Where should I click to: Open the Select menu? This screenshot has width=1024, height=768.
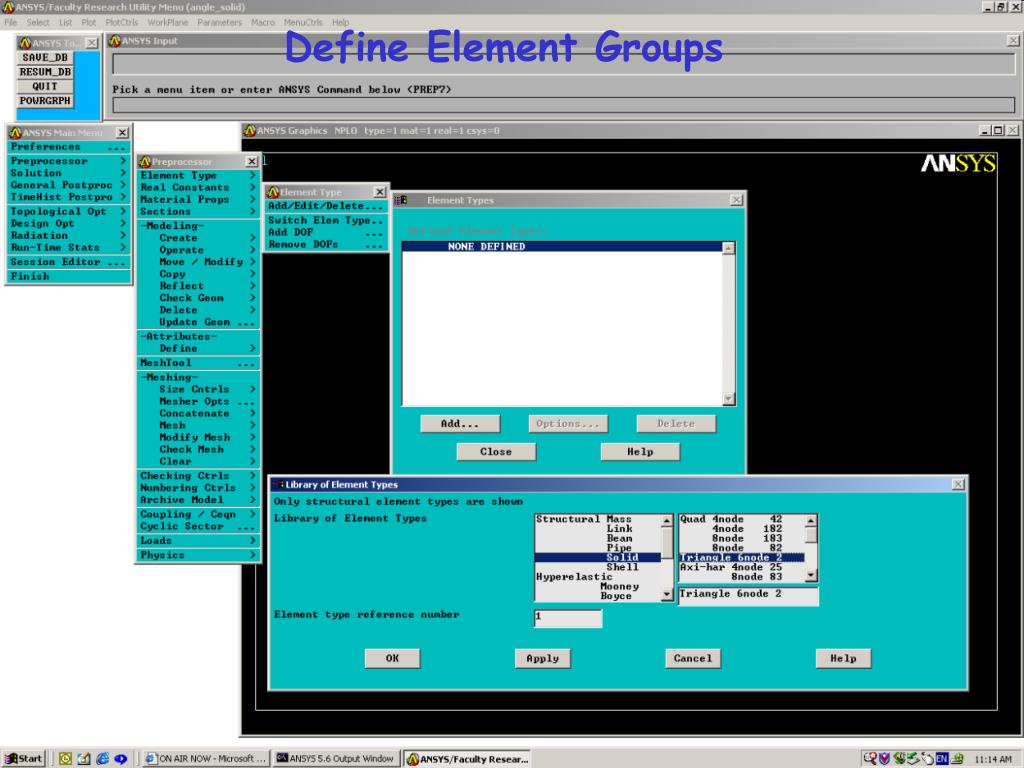tap(38, 22)
